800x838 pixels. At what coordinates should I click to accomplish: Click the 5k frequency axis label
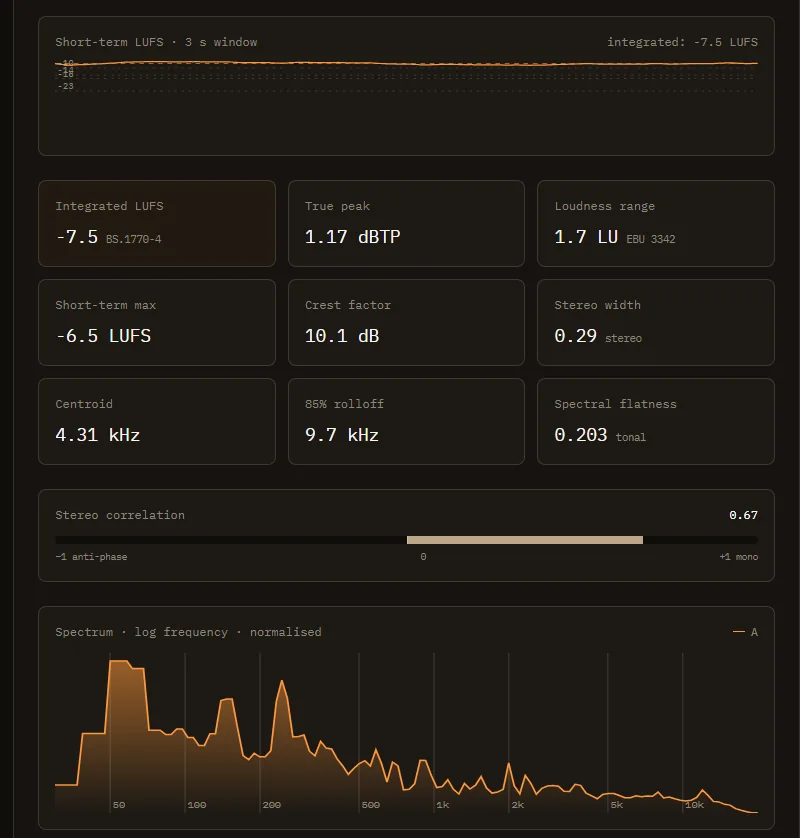616,805
